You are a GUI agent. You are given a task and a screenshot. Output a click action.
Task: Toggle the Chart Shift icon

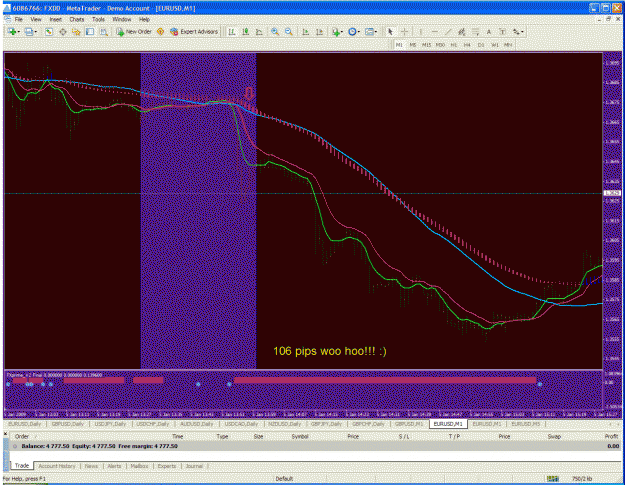click(319, 32)
